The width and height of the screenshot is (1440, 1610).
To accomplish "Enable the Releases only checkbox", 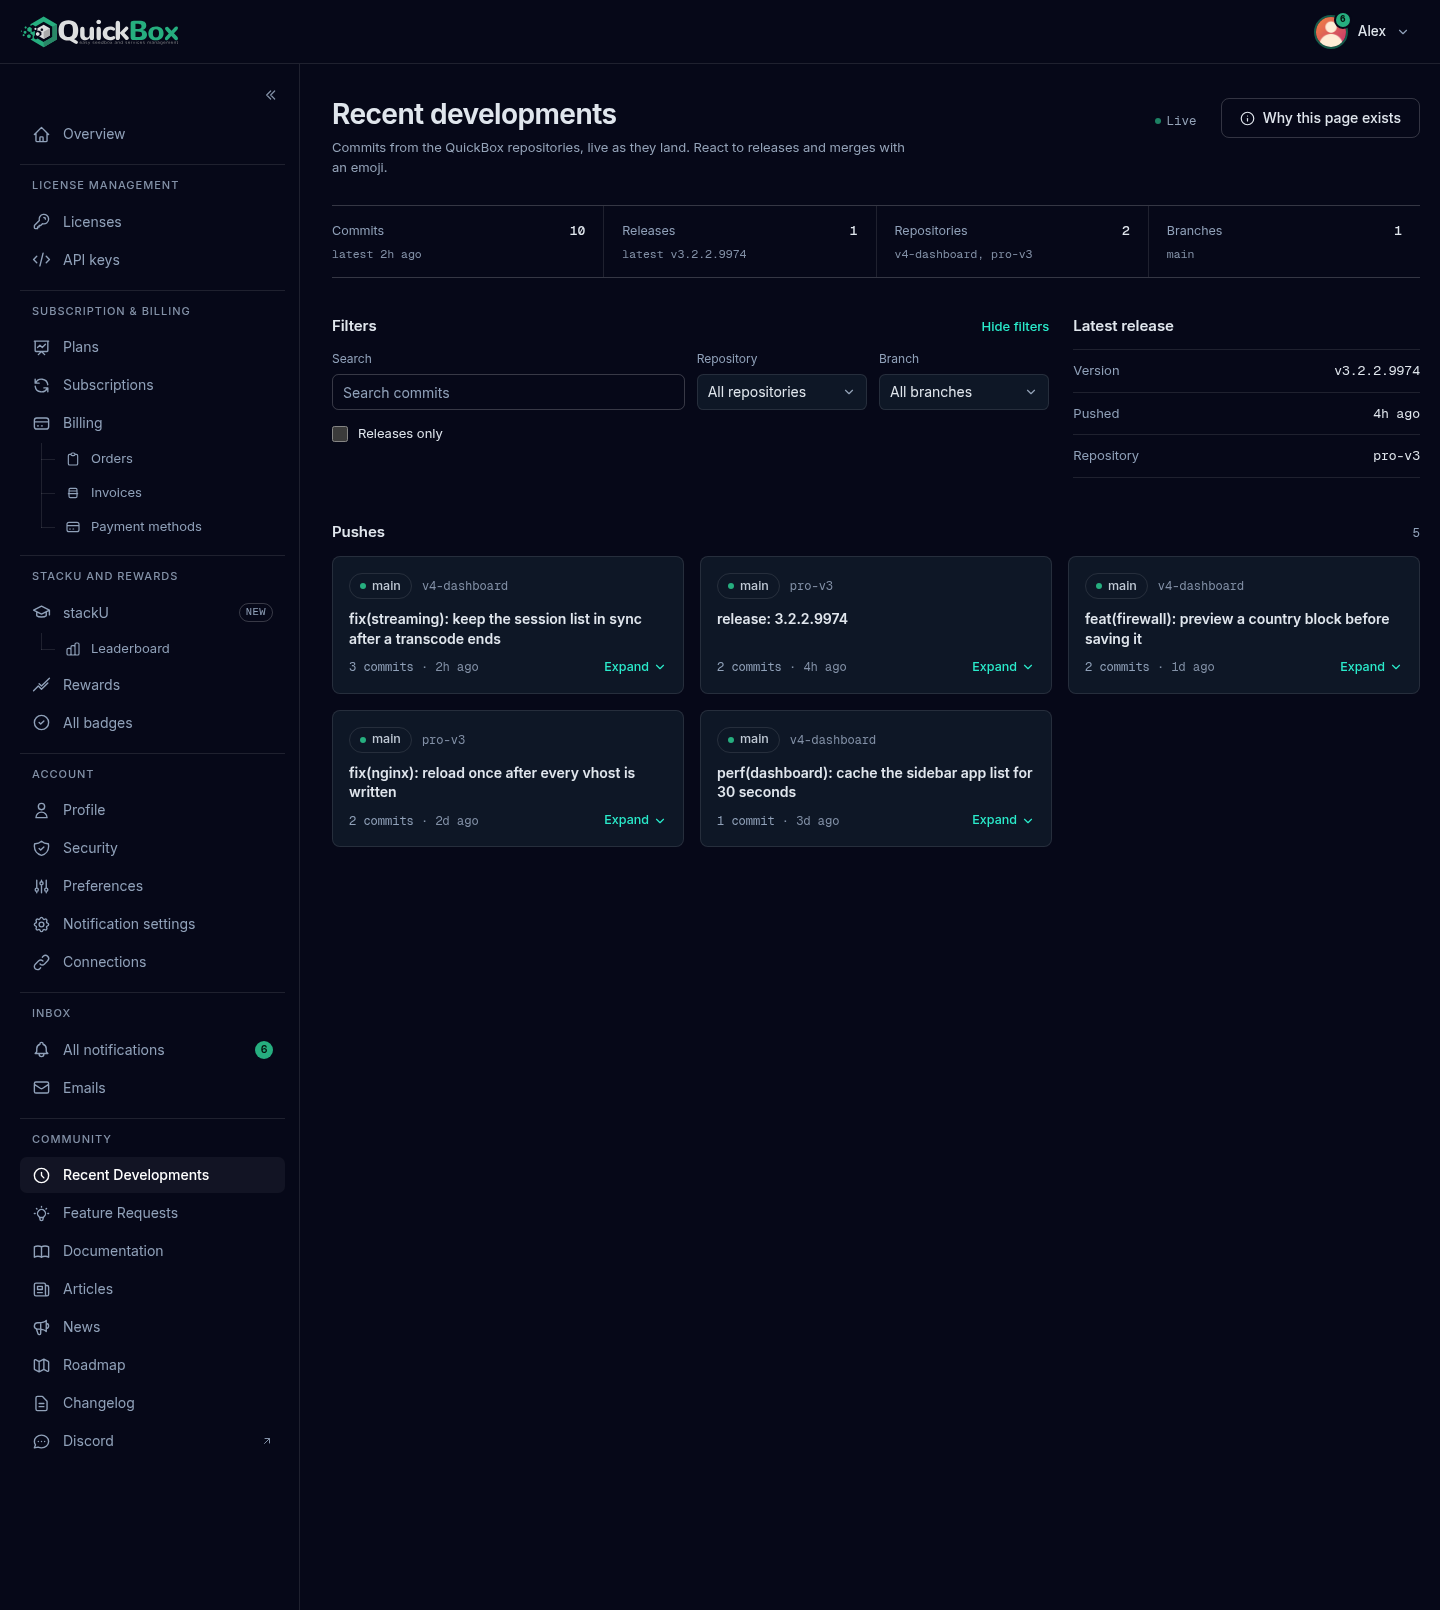I will tap(340, 434).
